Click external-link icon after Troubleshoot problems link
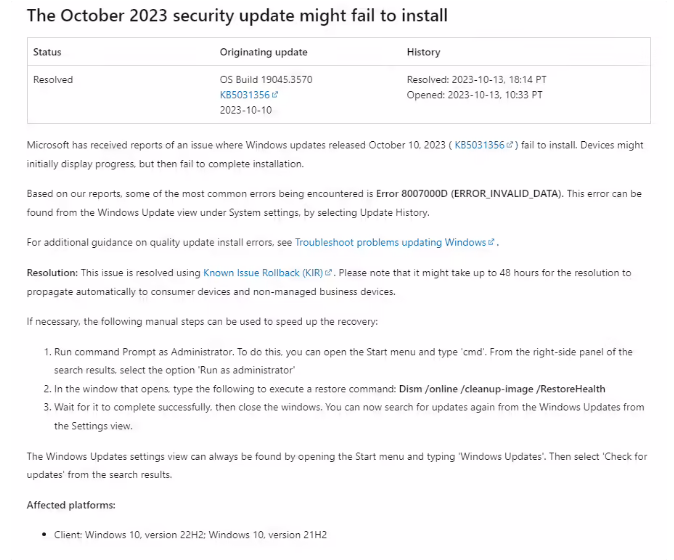 click(x=491, y=242)
